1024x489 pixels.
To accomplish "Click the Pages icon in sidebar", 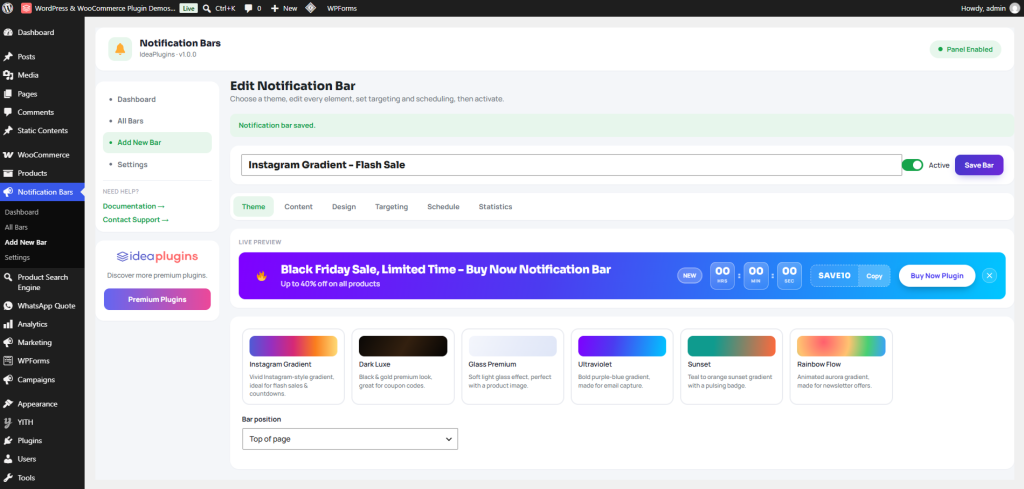I will pyautogui.click(x=8, y=94).
